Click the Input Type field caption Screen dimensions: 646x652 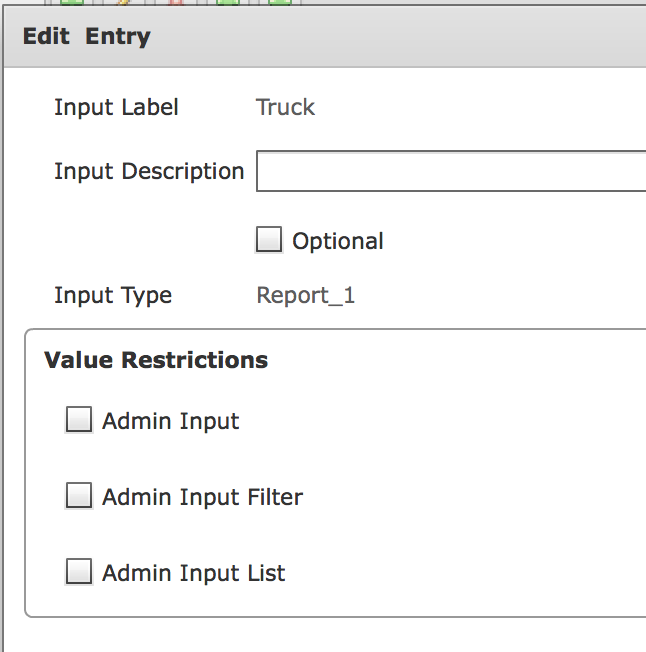coord(113,296)
